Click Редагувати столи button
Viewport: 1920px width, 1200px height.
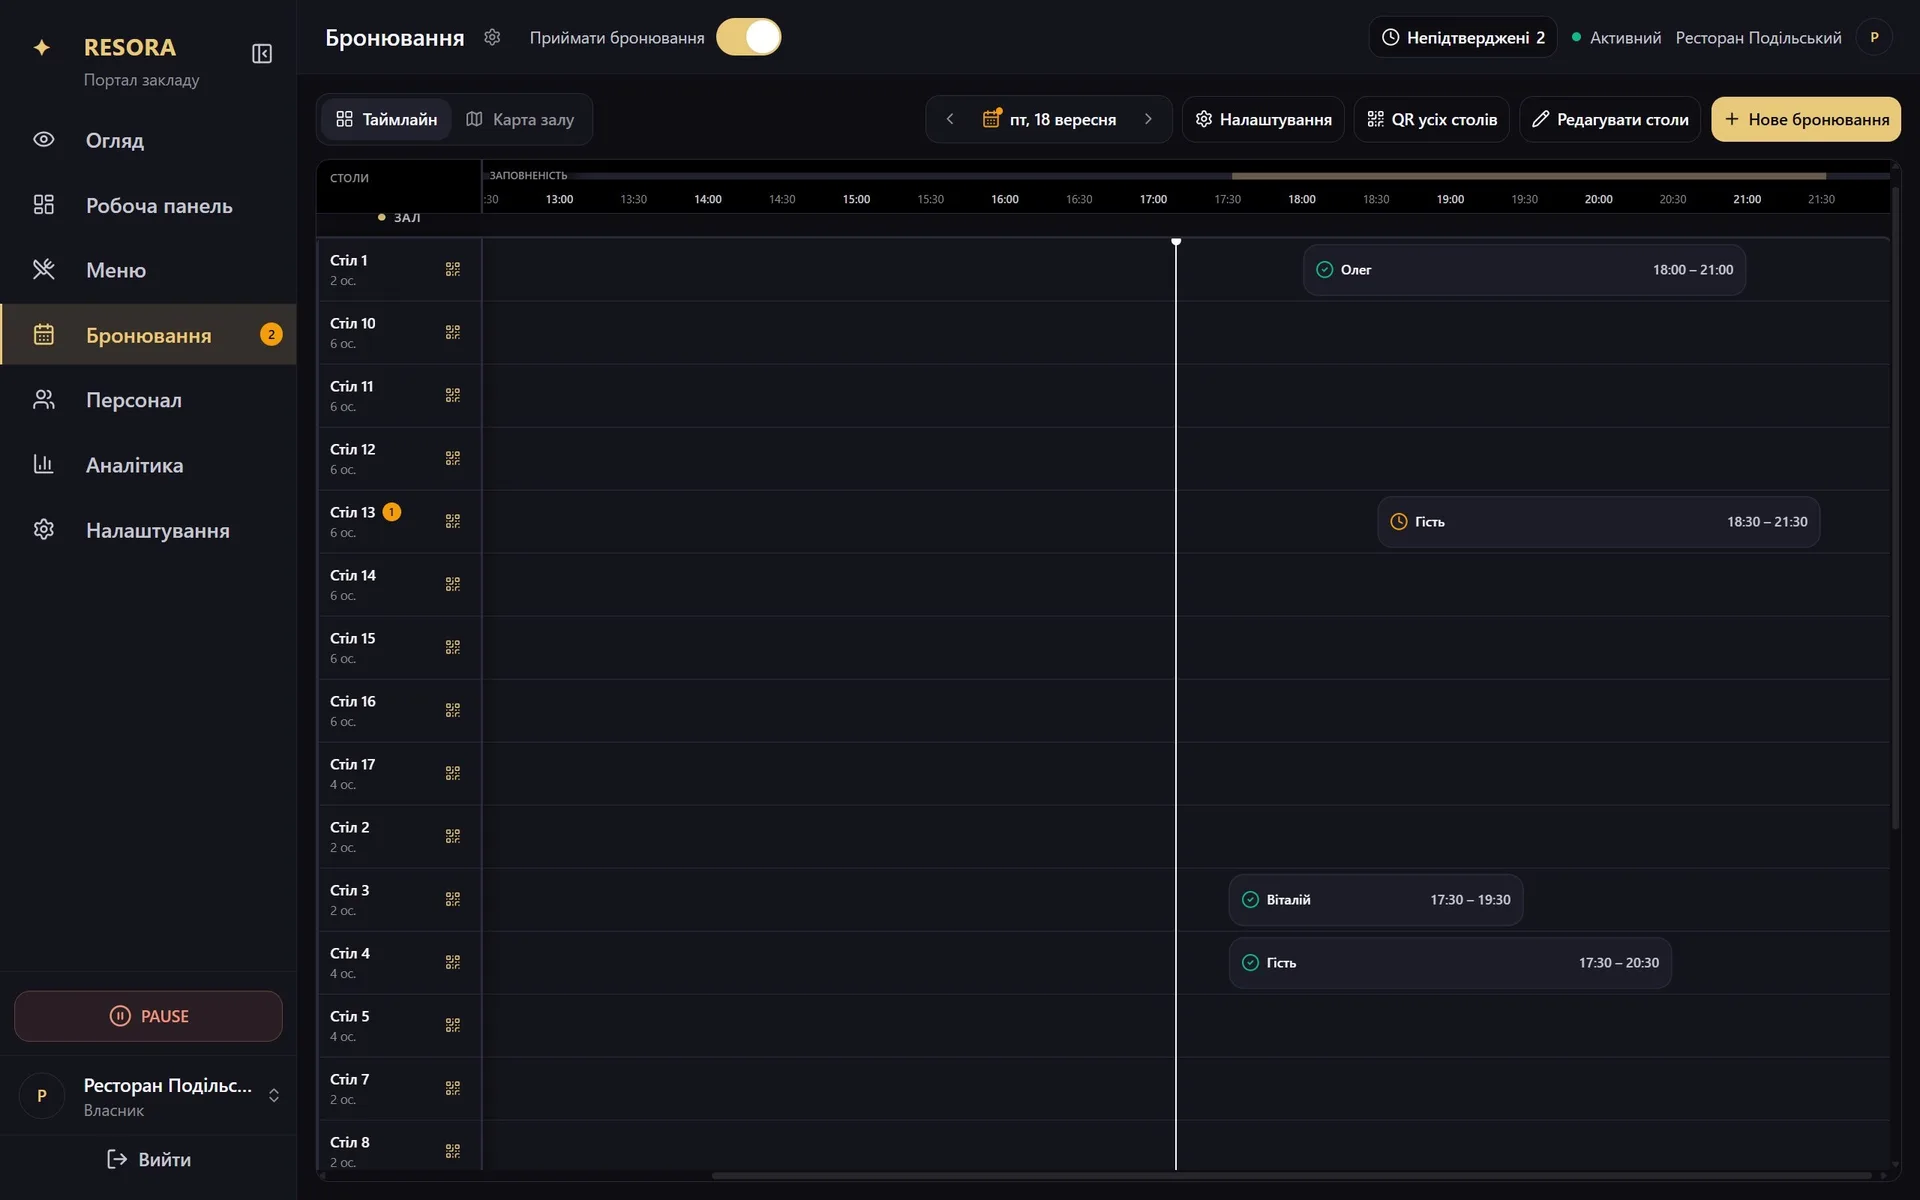tap(1610, 119)
